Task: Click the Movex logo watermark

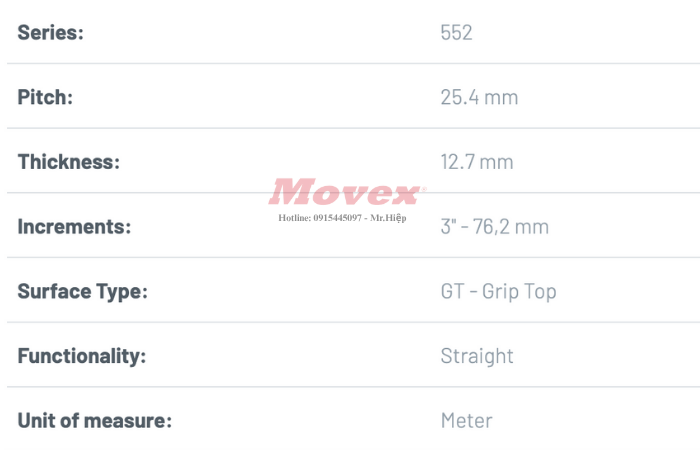Action: (347, 191)
